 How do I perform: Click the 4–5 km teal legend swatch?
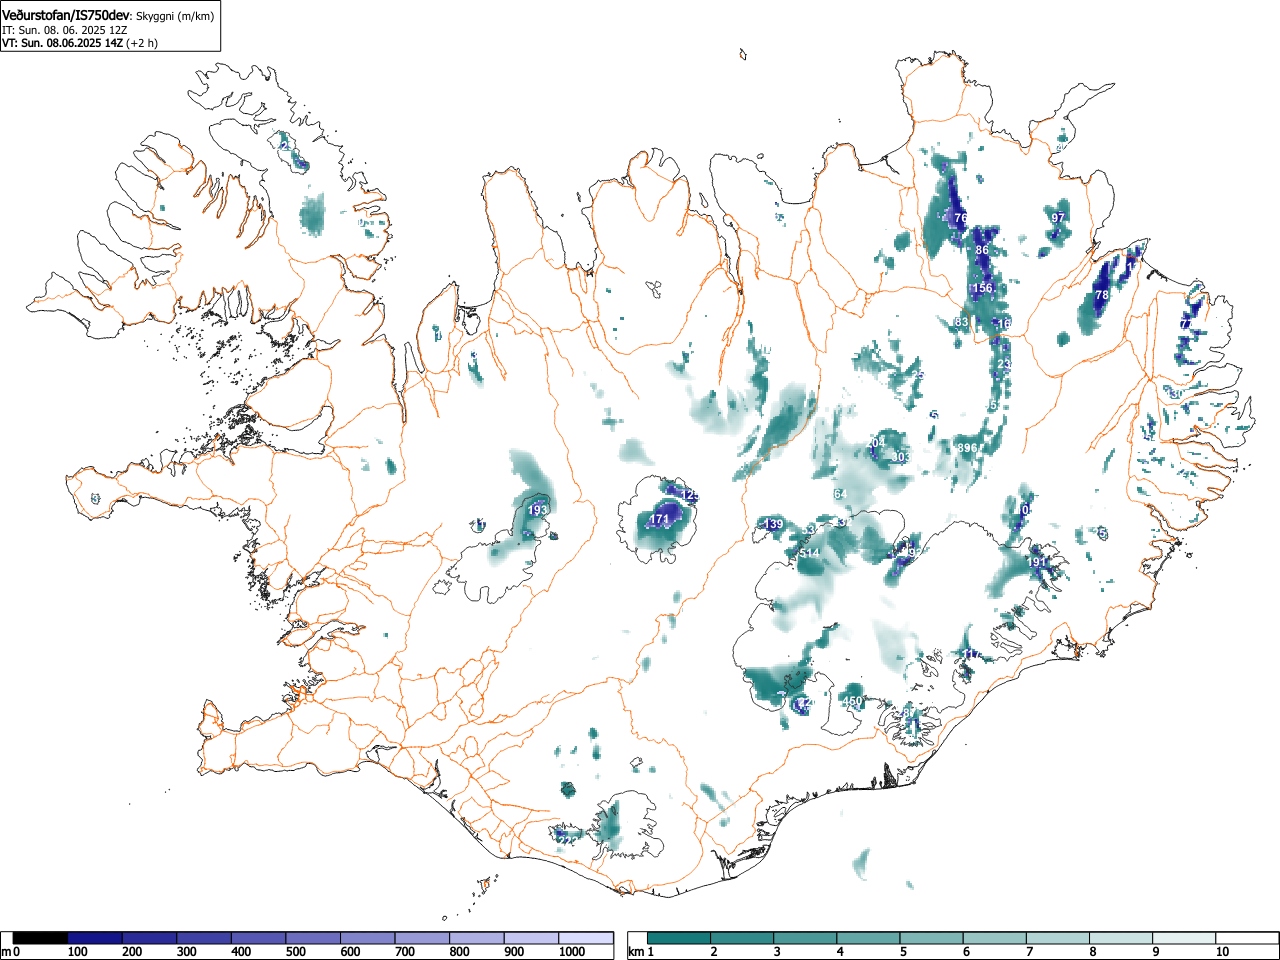pyautogui.click(x=868, y=938)
